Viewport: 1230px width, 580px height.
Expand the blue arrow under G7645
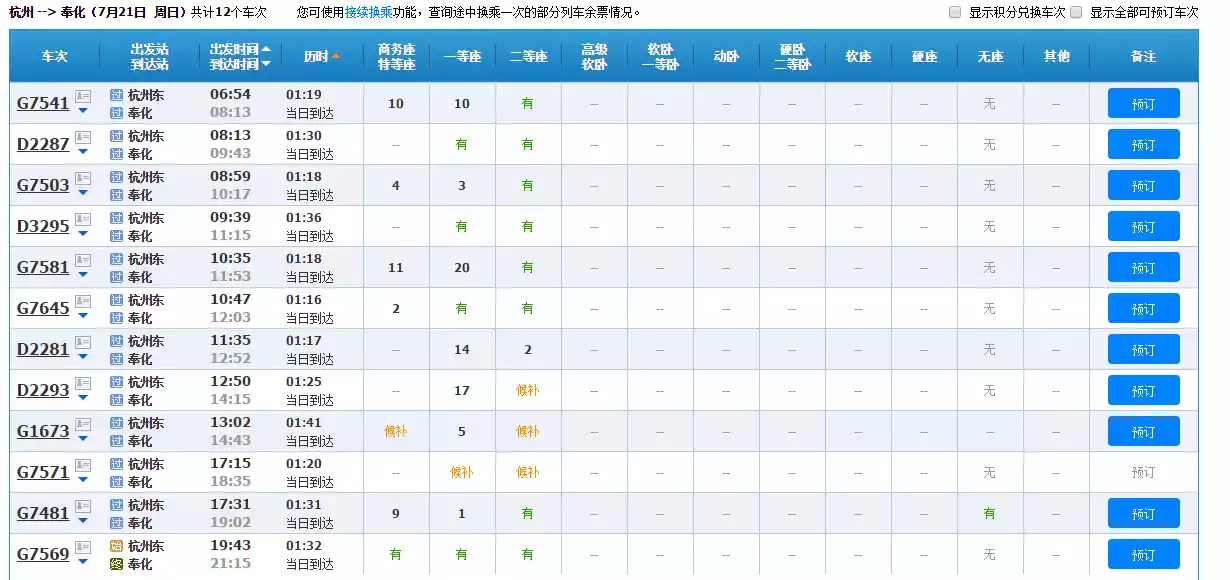[x=83, y=317]
